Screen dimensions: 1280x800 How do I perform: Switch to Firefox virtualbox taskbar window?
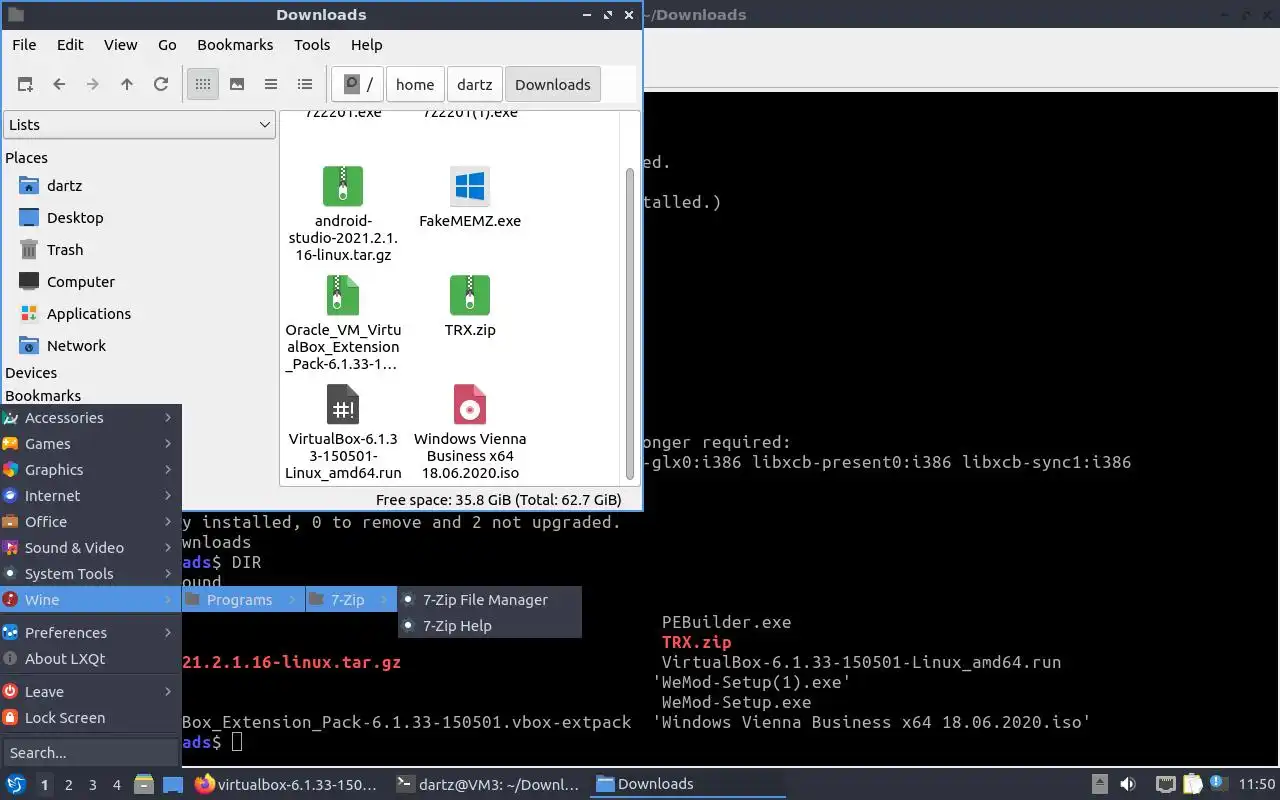coord(287,785)
